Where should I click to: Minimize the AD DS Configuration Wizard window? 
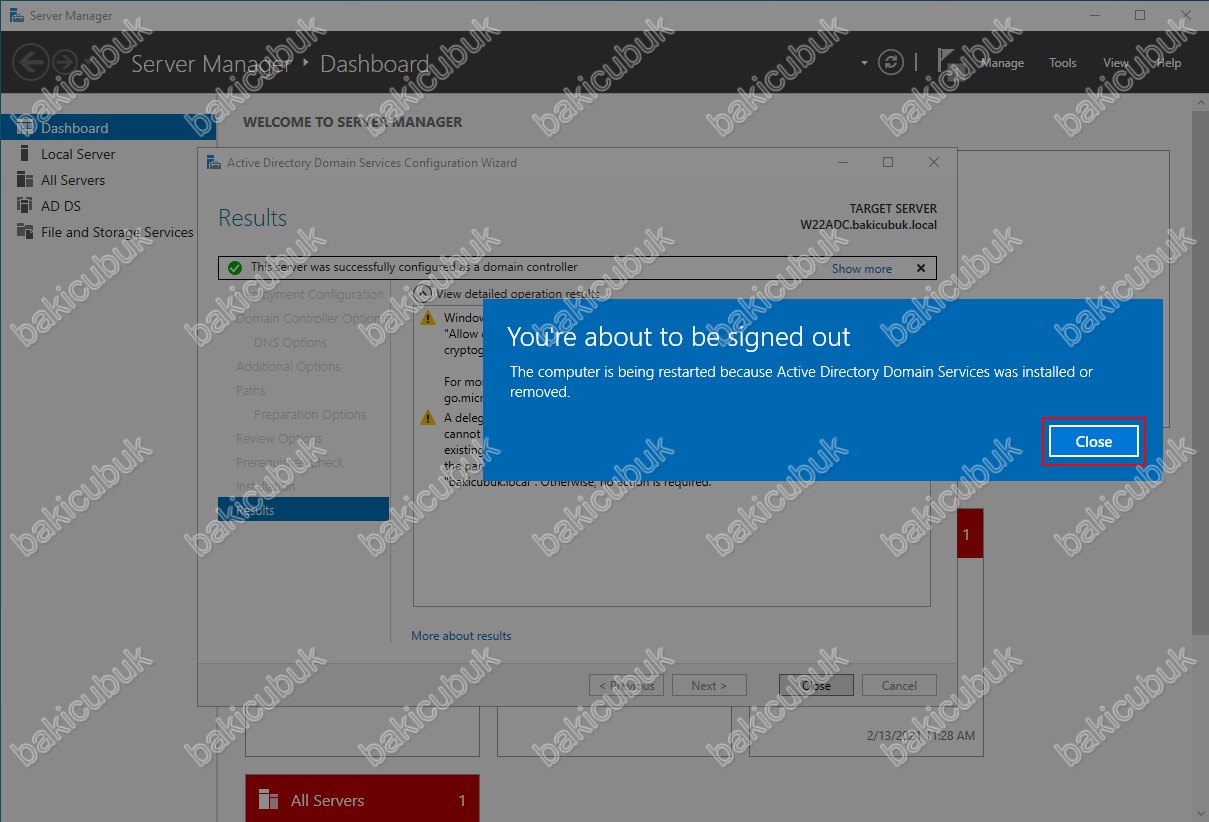pos(842,162)
